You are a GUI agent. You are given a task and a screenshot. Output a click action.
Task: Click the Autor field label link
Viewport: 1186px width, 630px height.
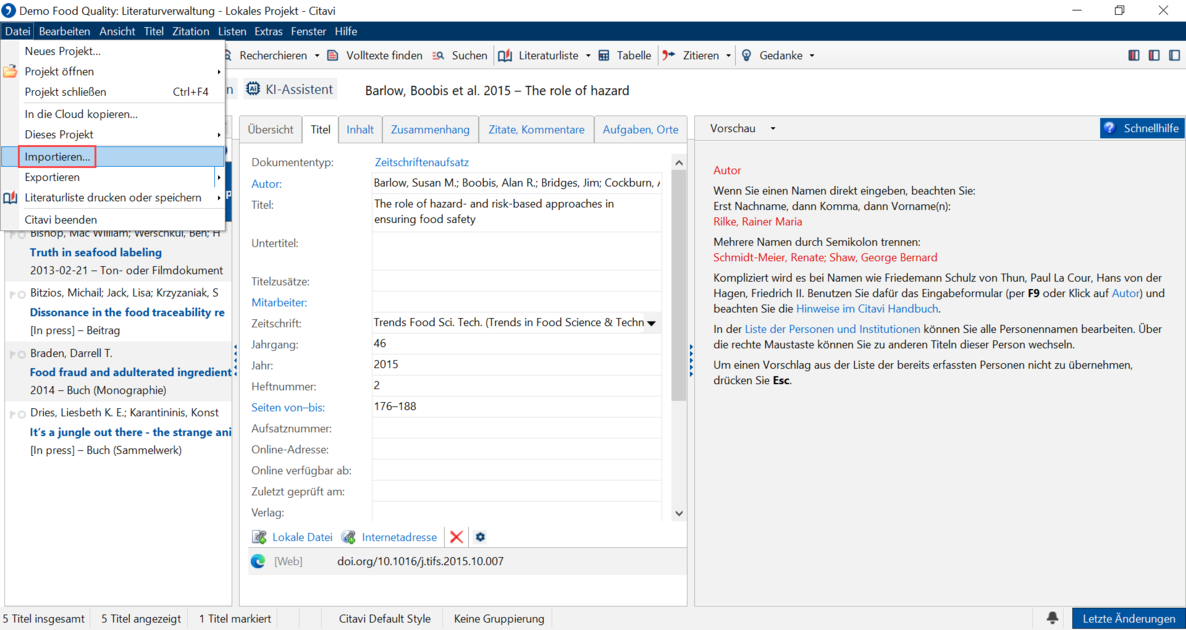tap(266, 184)
